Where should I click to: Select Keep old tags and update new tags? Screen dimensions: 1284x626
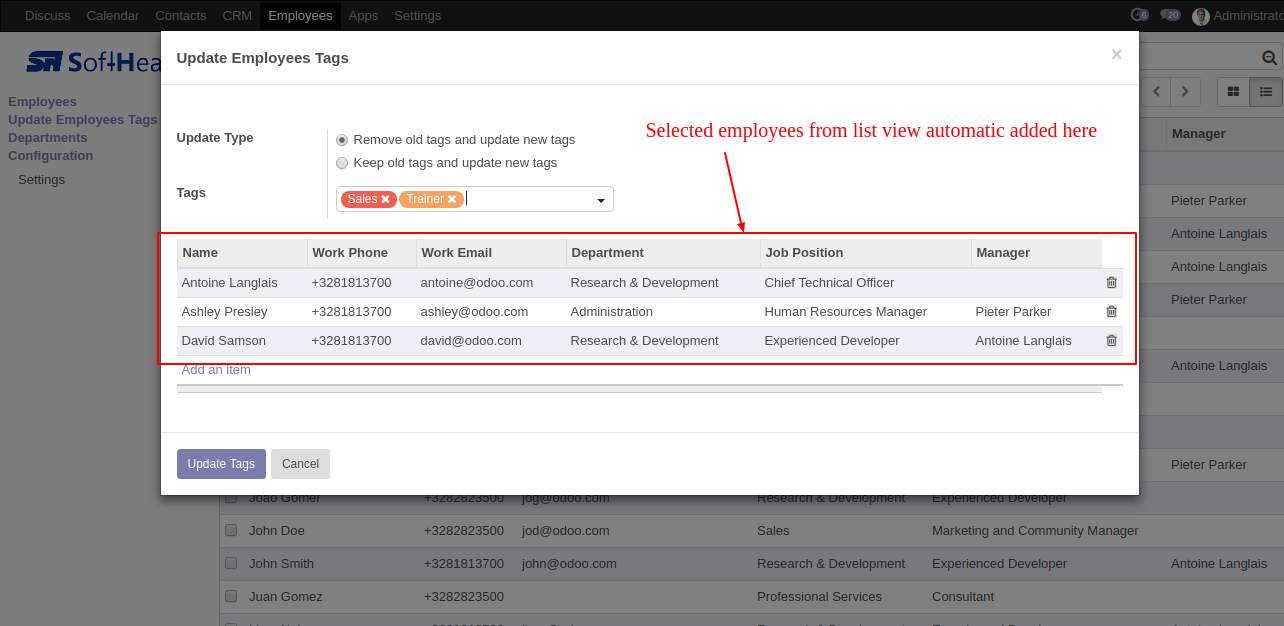(342, 163)
